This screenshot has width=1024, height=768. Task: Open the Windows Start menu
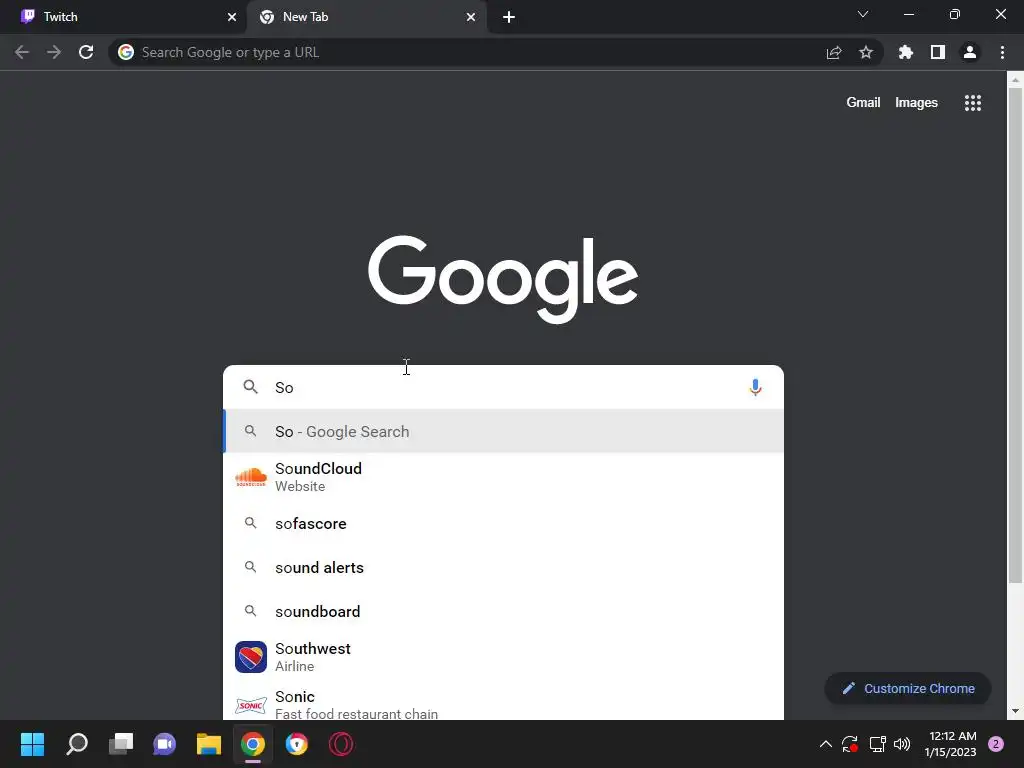click(32, 744)
